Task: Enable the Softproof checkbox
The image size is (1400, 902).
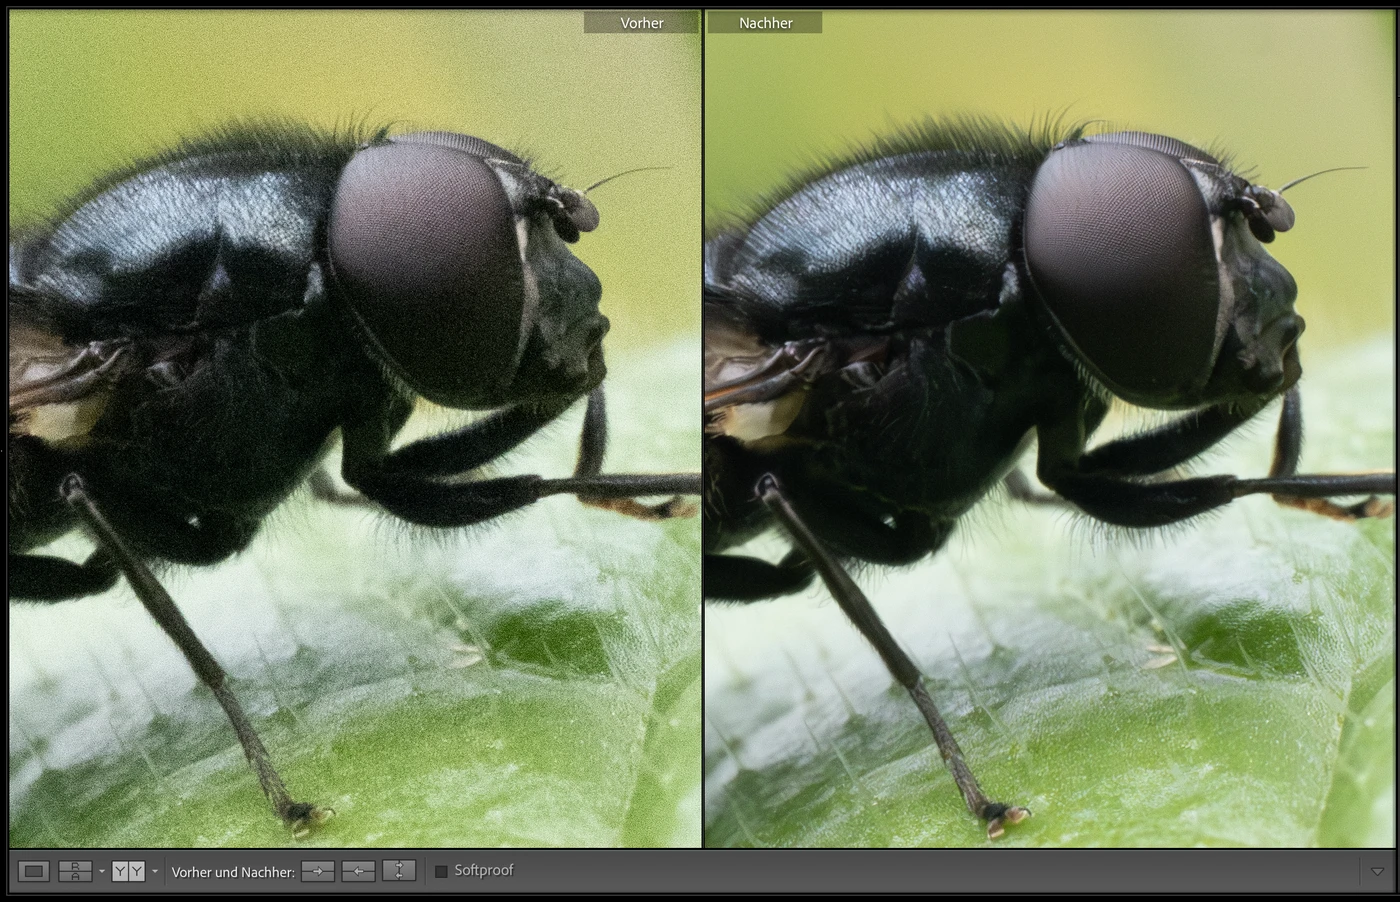Action: click(x=441, y=871)
